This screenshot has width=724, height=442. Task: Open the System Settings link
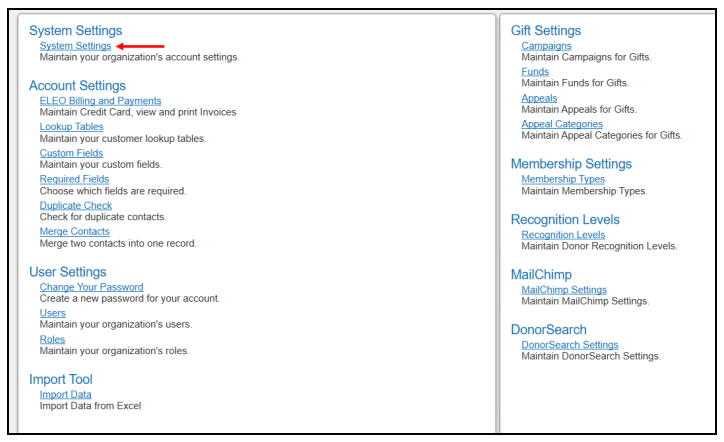pos(75,46)
